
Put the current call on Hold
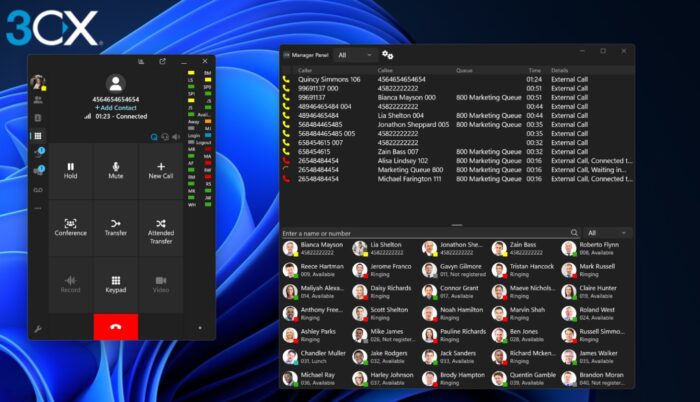pos(71,171)
